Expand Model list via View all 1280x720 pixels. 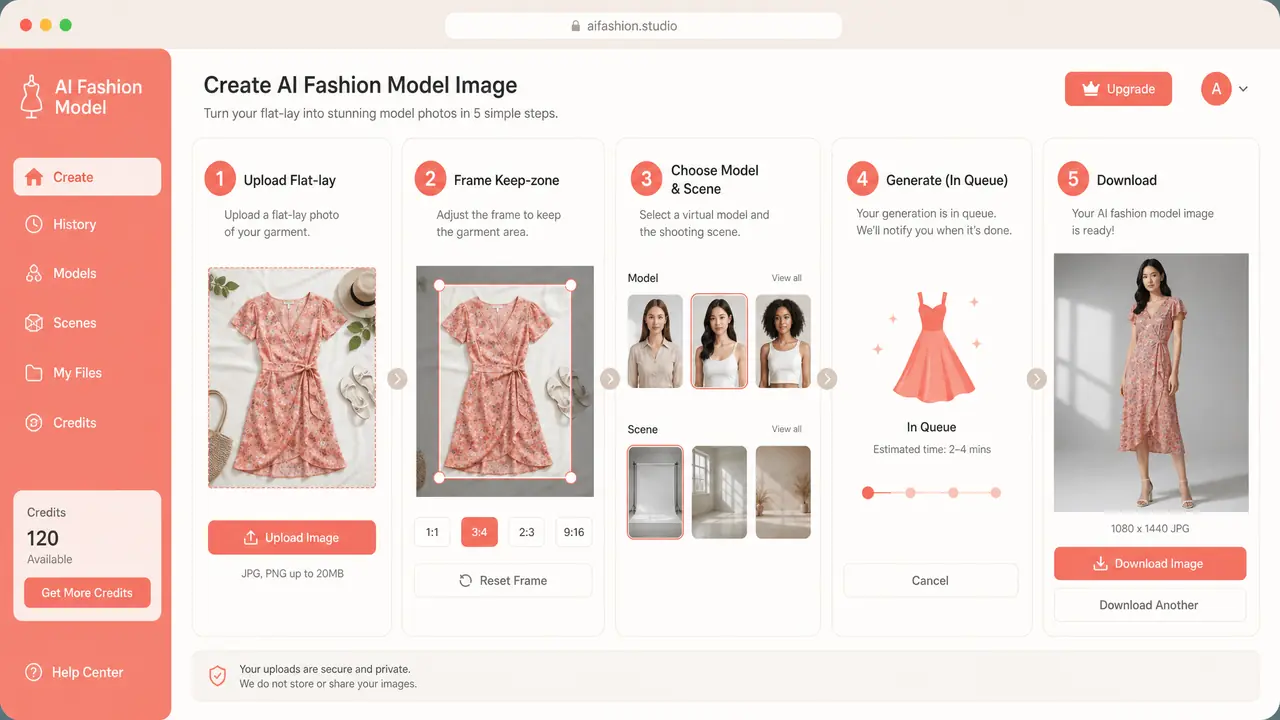tap(786, 278)
